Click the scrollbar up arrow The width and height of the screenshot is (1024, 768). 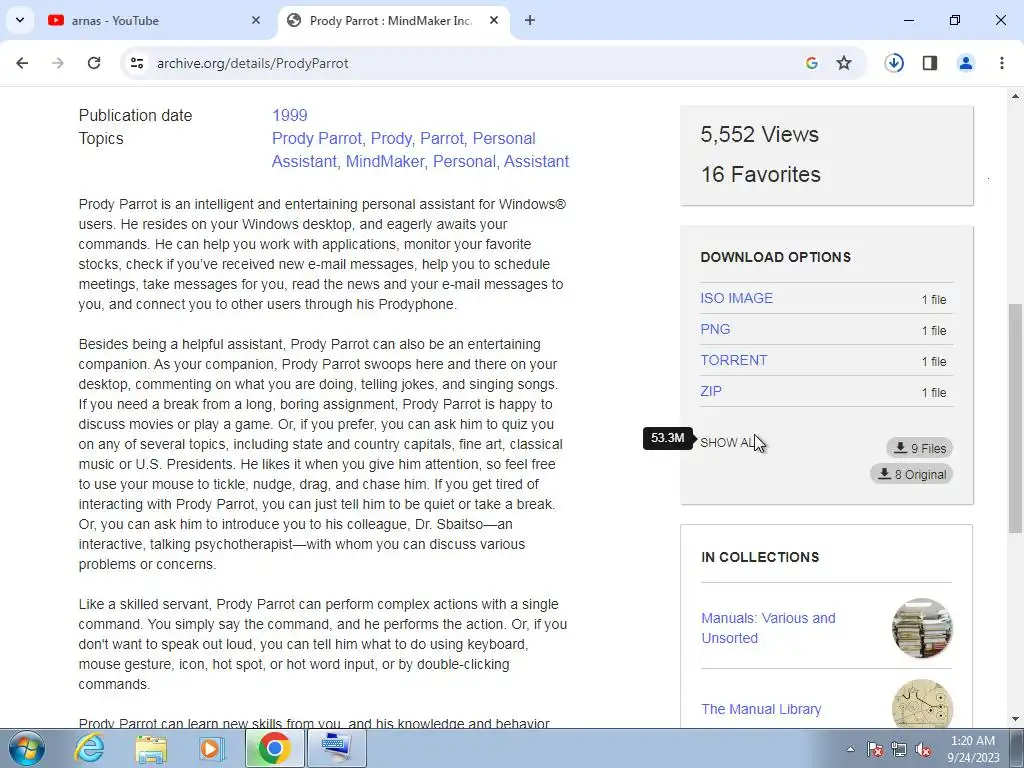tap(1015, 96)
